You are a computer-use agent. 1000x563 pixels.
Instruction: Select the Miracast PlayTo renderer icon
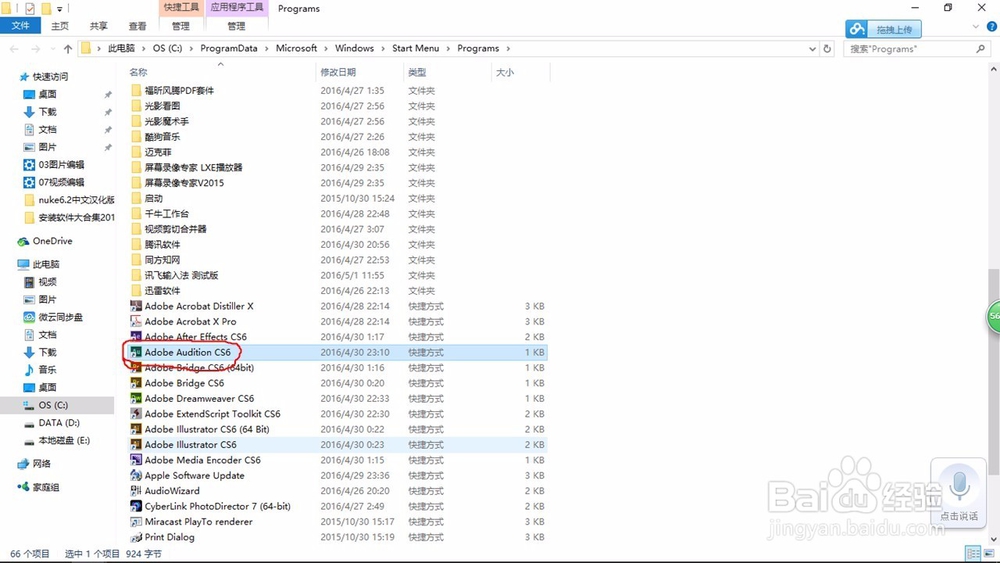(x=136, y=522)
